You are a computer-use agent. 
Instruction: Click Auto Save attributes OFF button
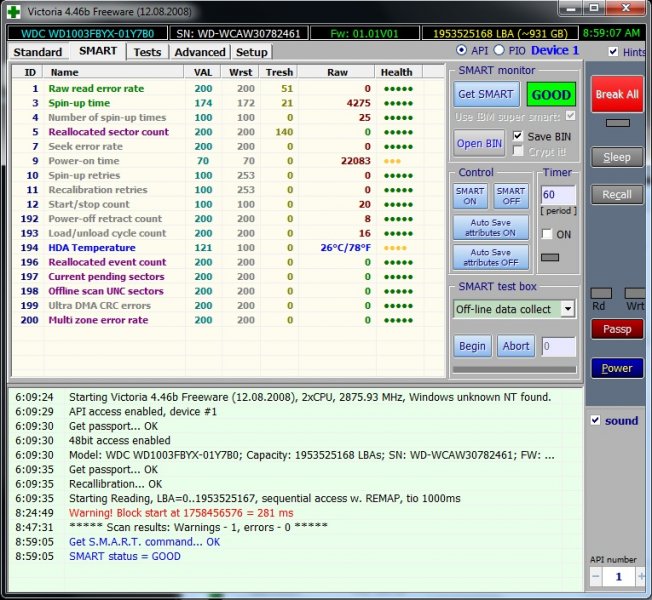(491, 257)
